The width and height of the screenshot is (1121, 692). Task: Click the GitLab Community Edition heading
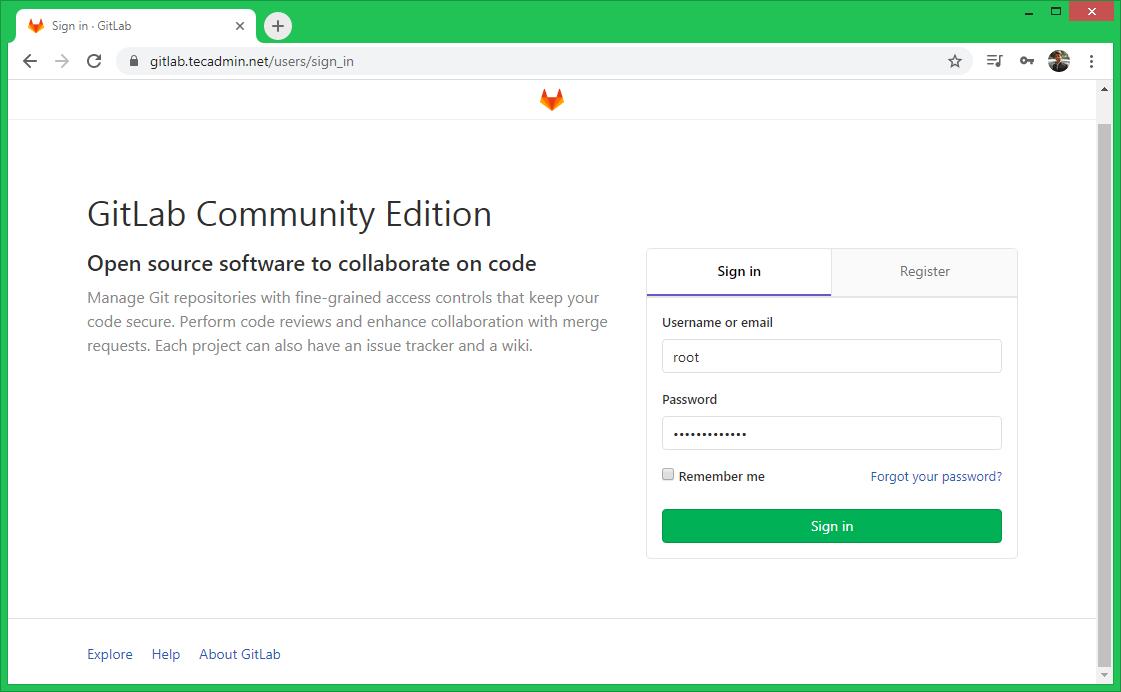(290, 214)
